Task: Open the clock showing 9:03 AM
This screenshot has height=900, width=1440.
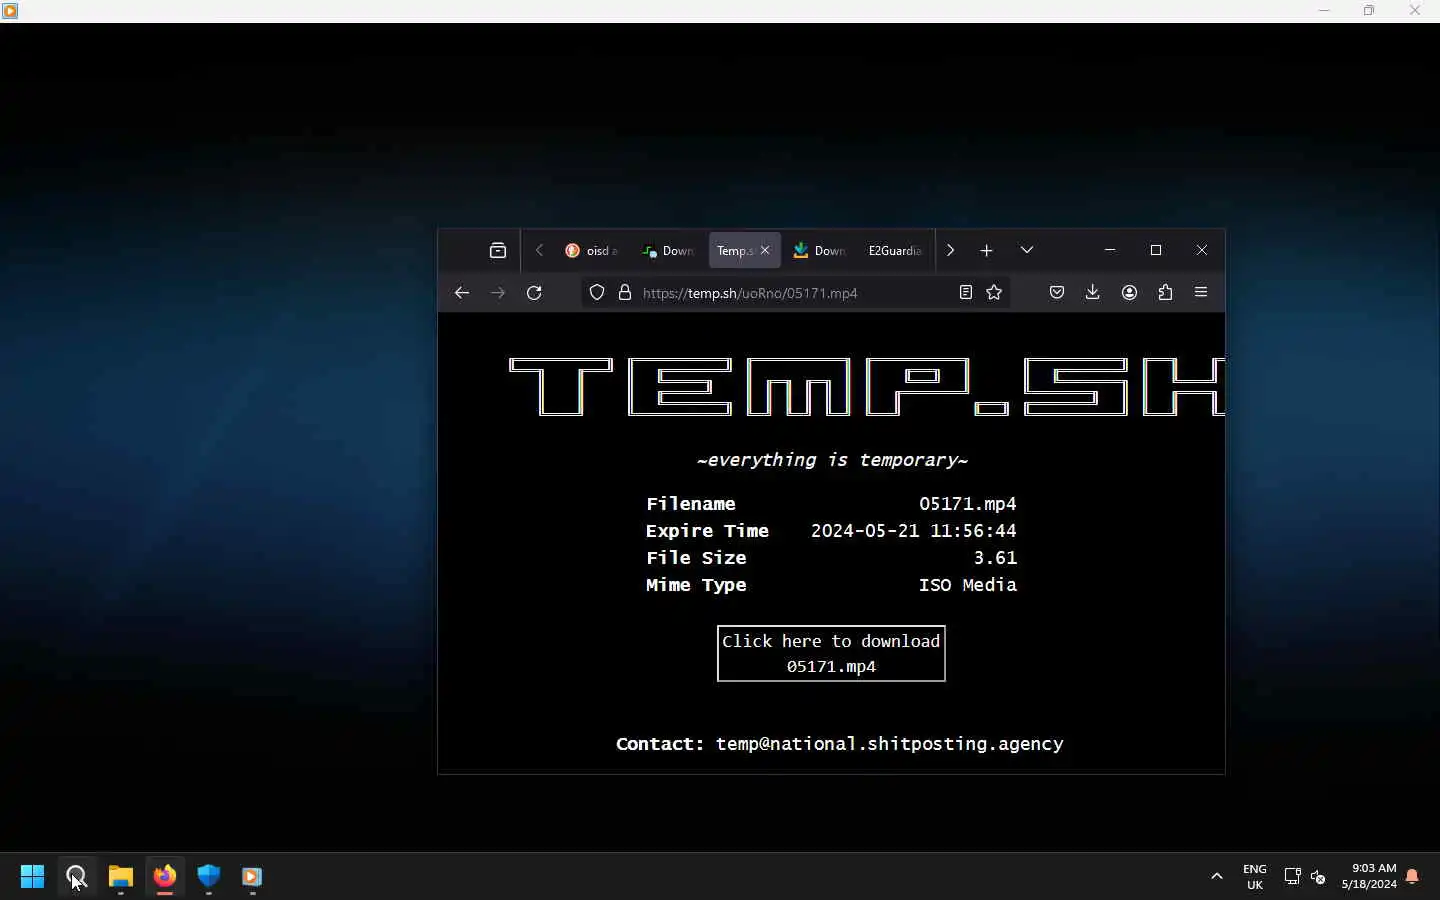Action: click(x=1369, y=876)
